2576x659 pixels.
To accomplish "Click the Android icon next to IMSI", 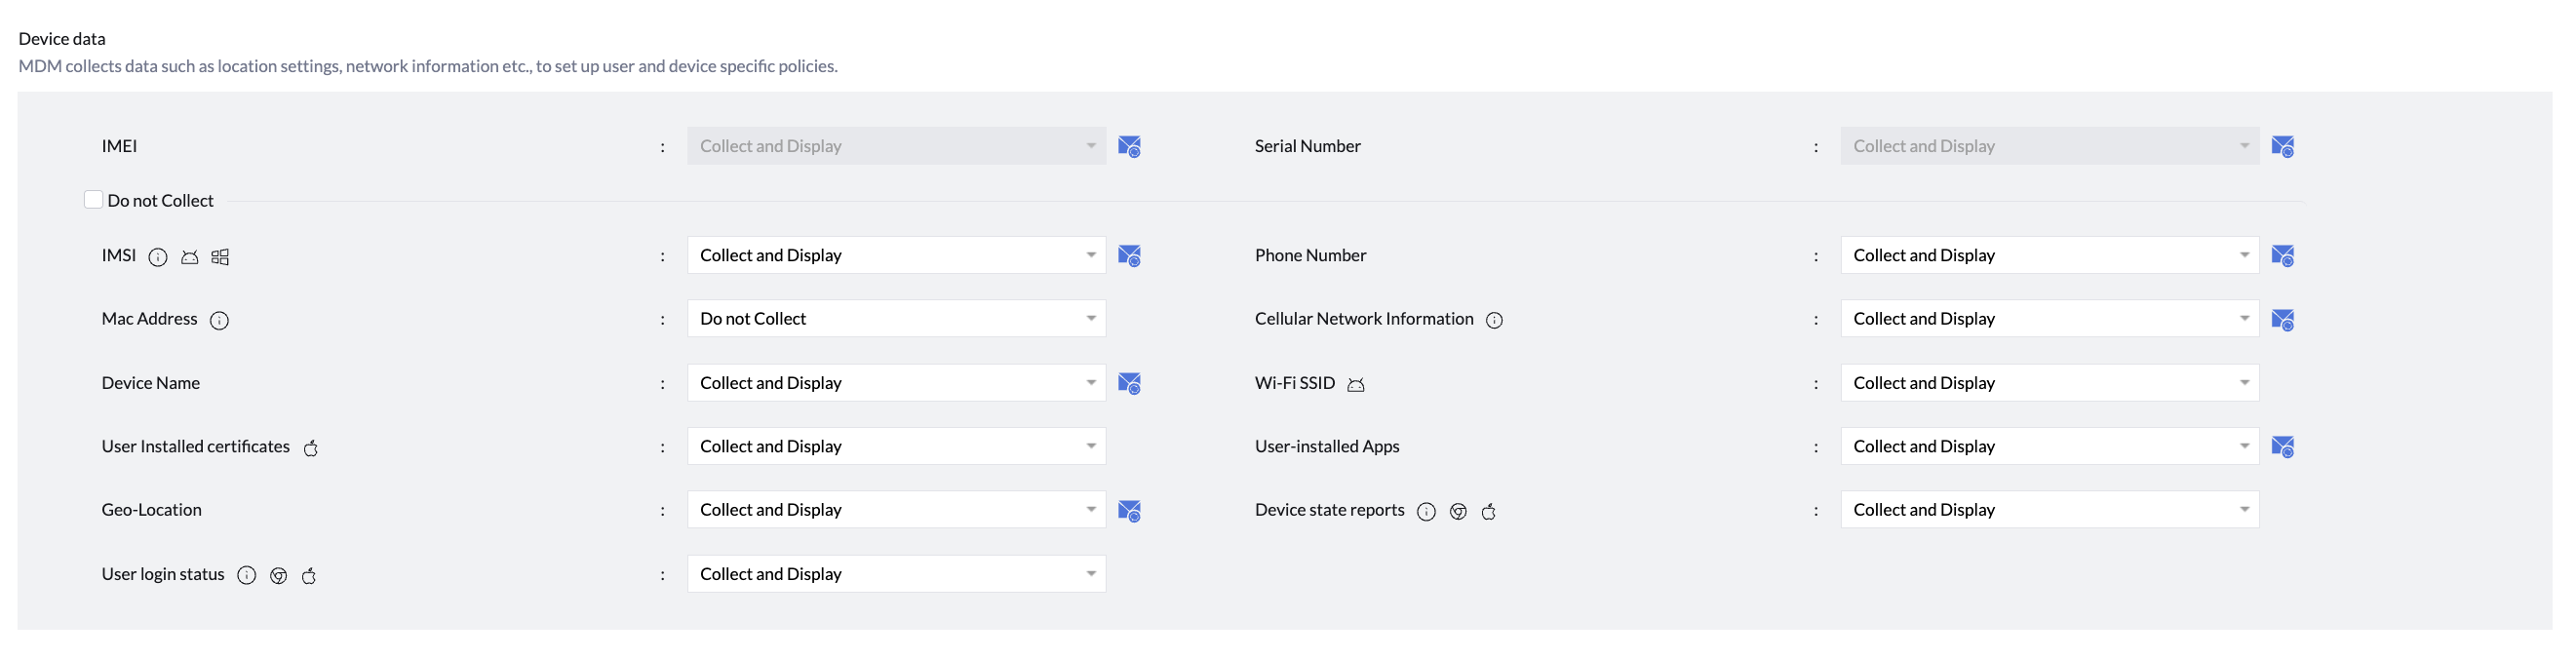I will [x=190, y=257].
